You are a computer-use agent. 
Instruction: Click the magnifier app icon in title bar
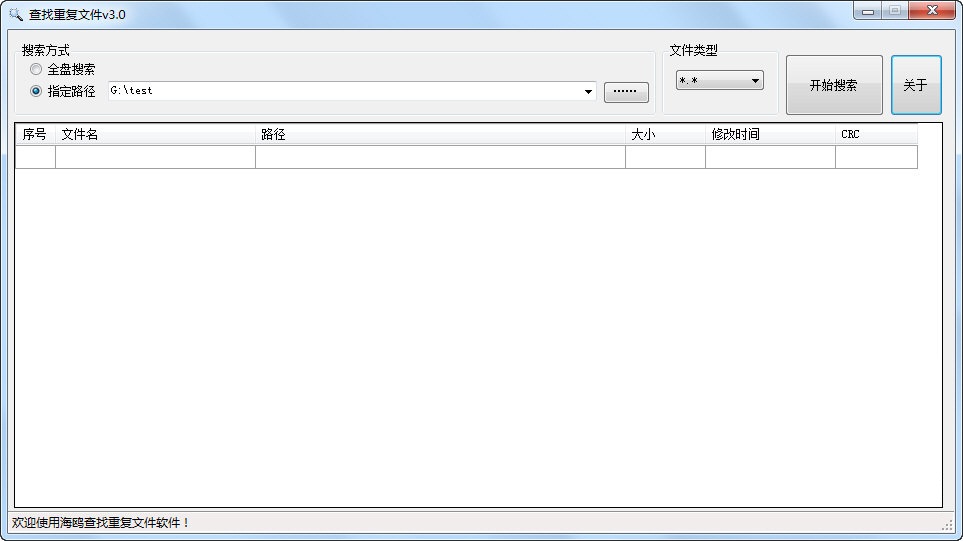(x=16, y=14)
